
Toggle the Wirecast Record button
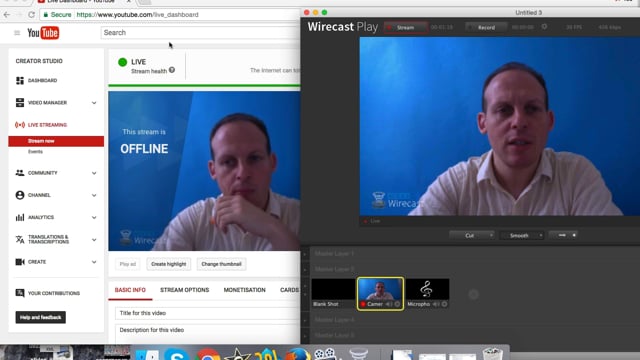click(x=486, y=27)
